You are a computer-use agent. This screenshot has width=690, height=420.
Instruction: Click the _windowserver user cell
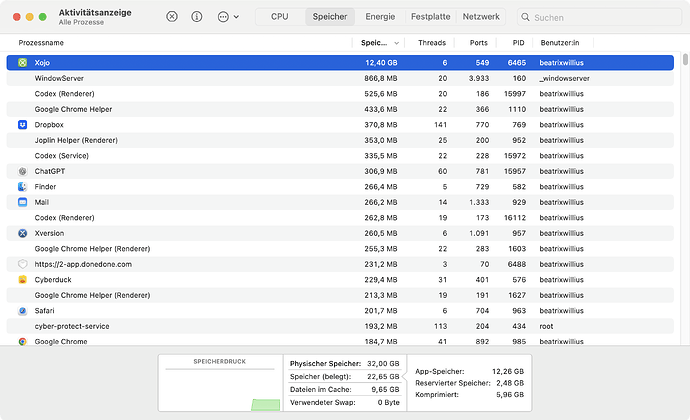click(565, 78)
